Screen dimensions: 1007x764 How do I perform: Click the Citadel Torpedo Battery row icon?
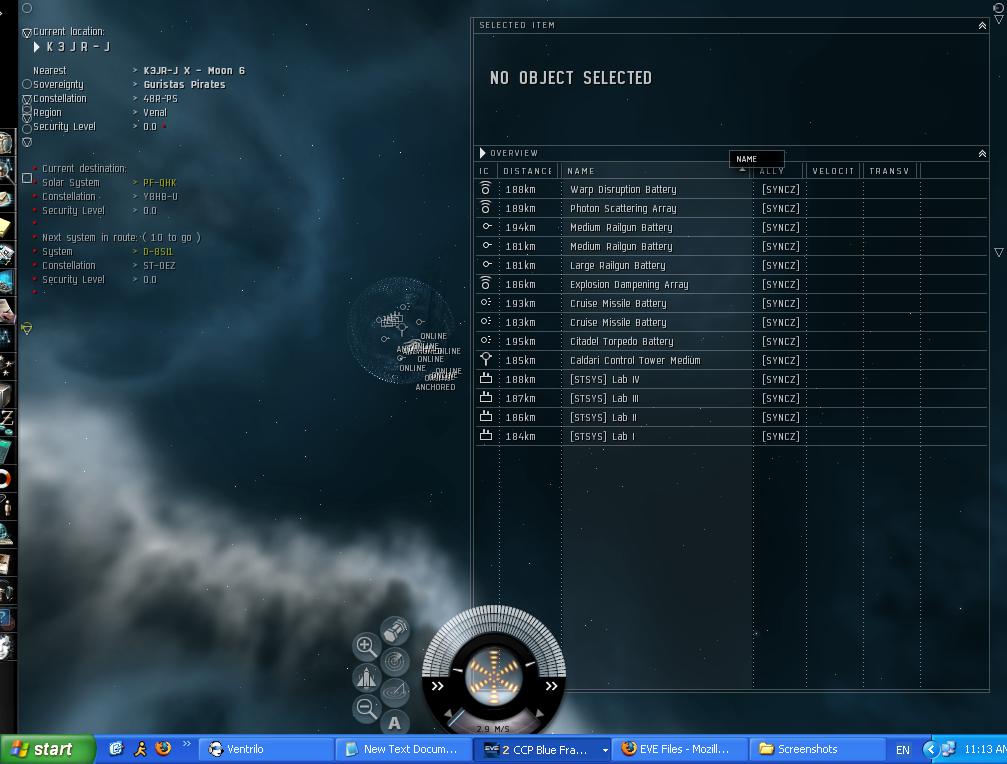click(x=486, y=340)
